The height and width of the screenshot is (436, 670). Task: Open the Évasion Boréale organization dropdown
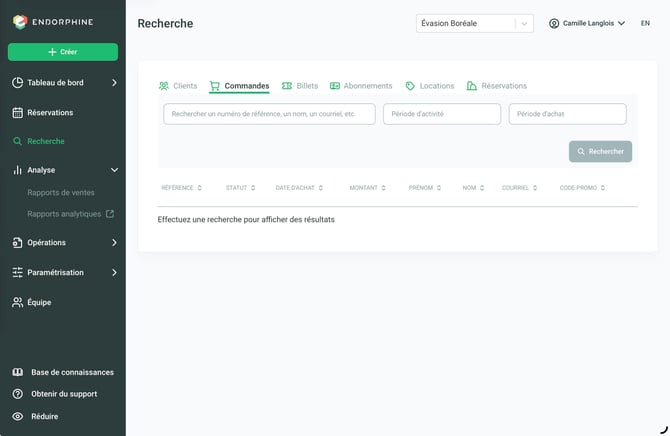475,24
